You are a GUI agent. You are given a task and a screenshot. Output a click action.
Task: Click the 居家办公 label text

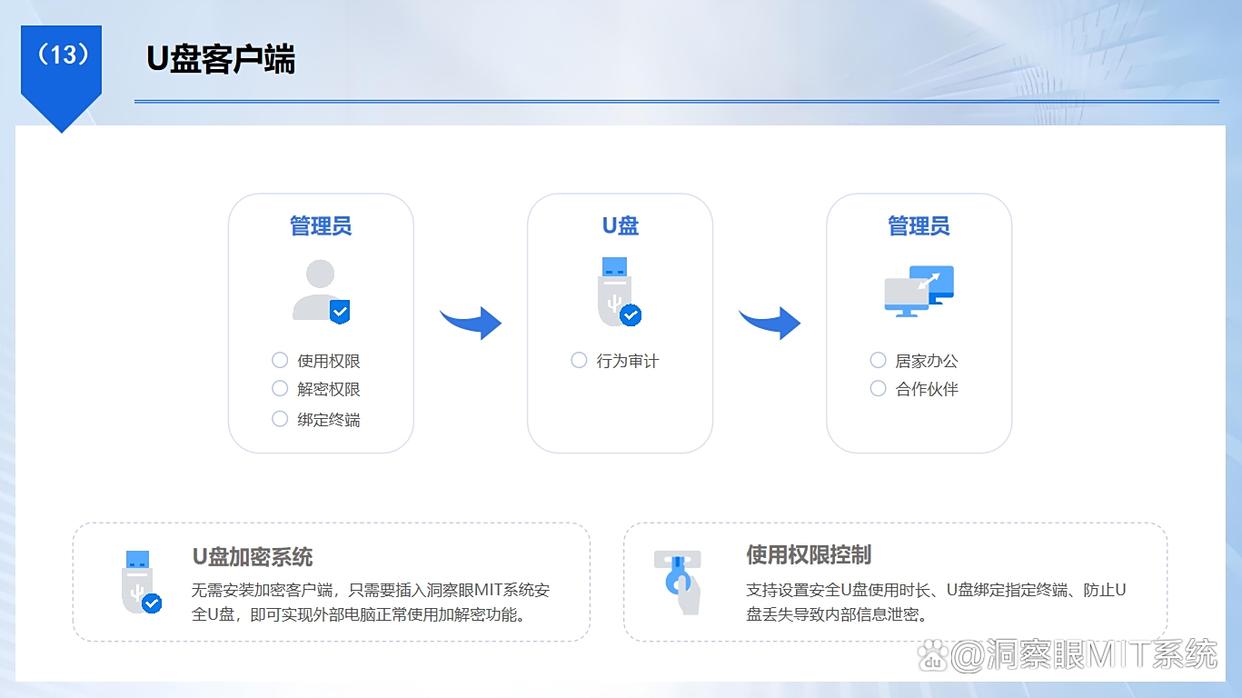(x=926, y=361)
